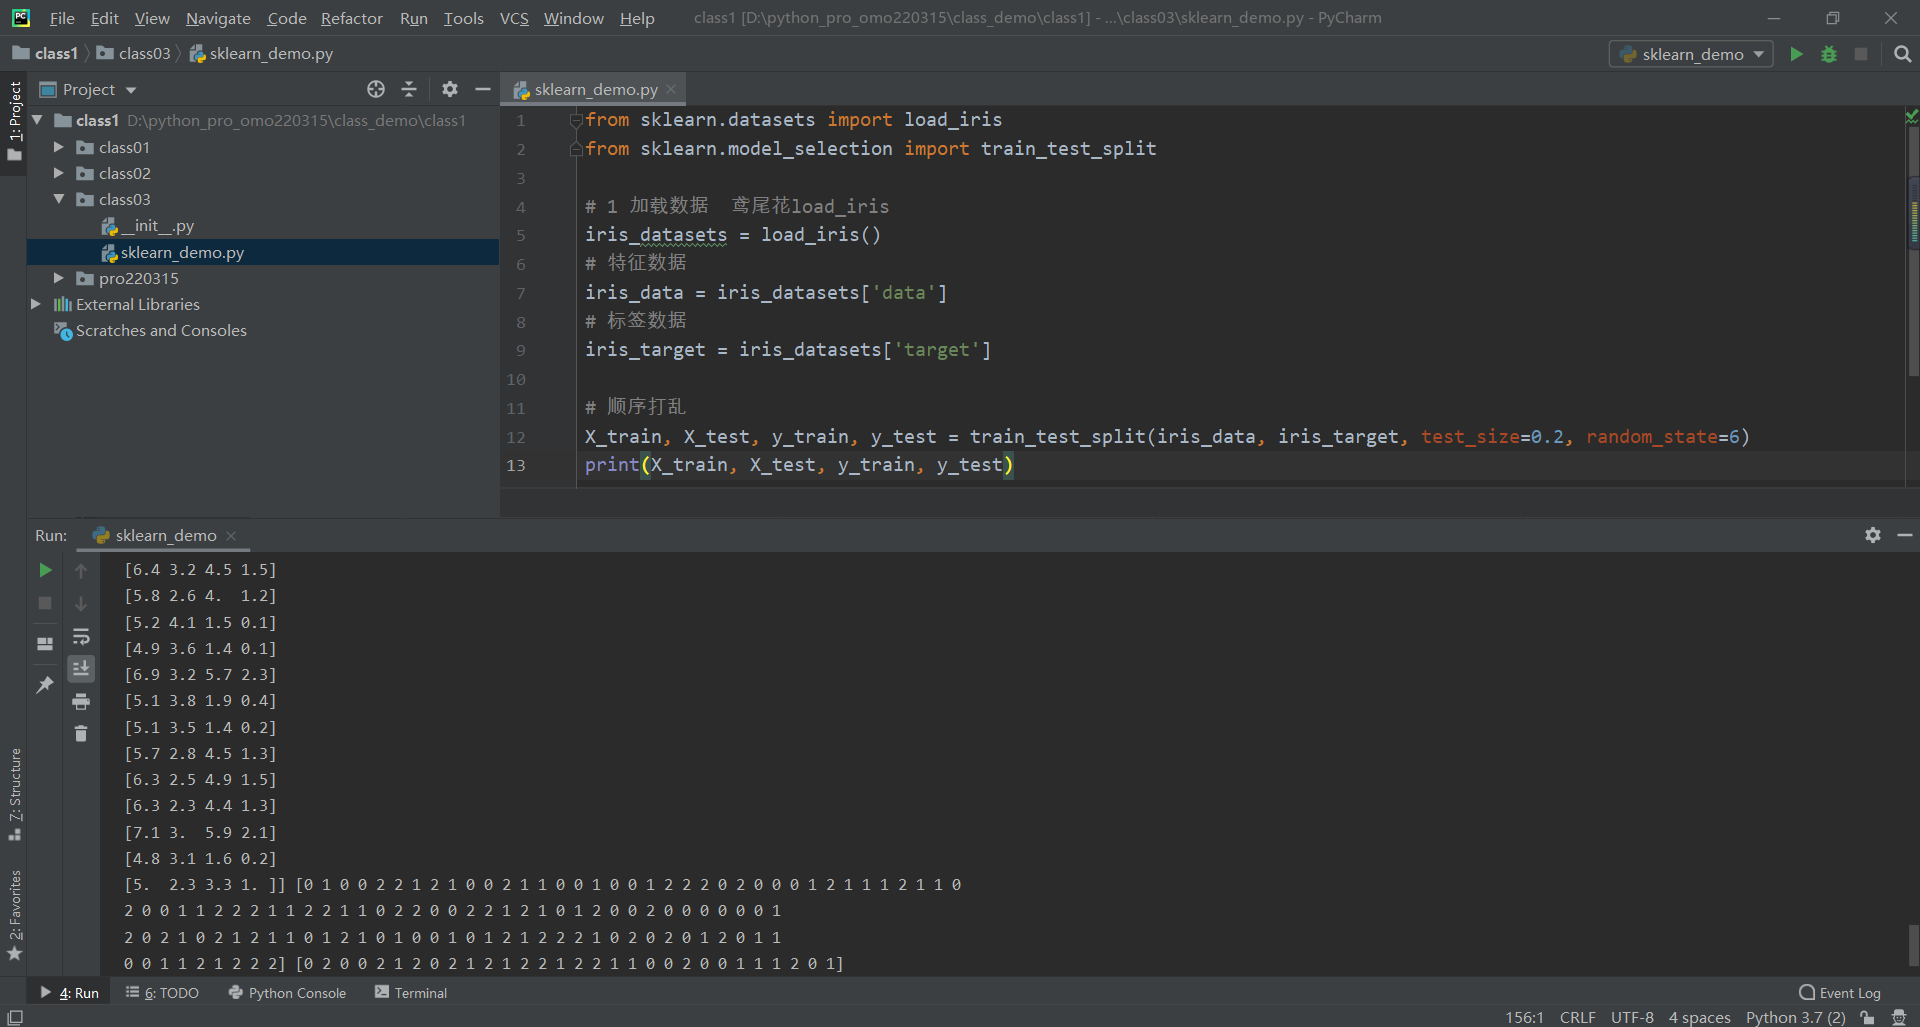
Task: Toggle the 4: Run tool window
Action: coord(69,993)
